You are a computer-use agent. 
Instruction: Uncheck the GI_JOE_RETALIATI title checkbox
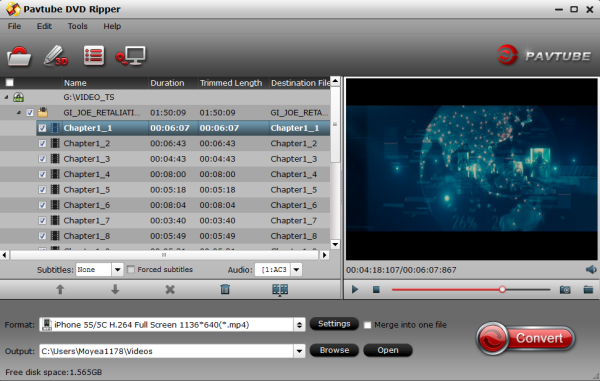pos(30,112)
